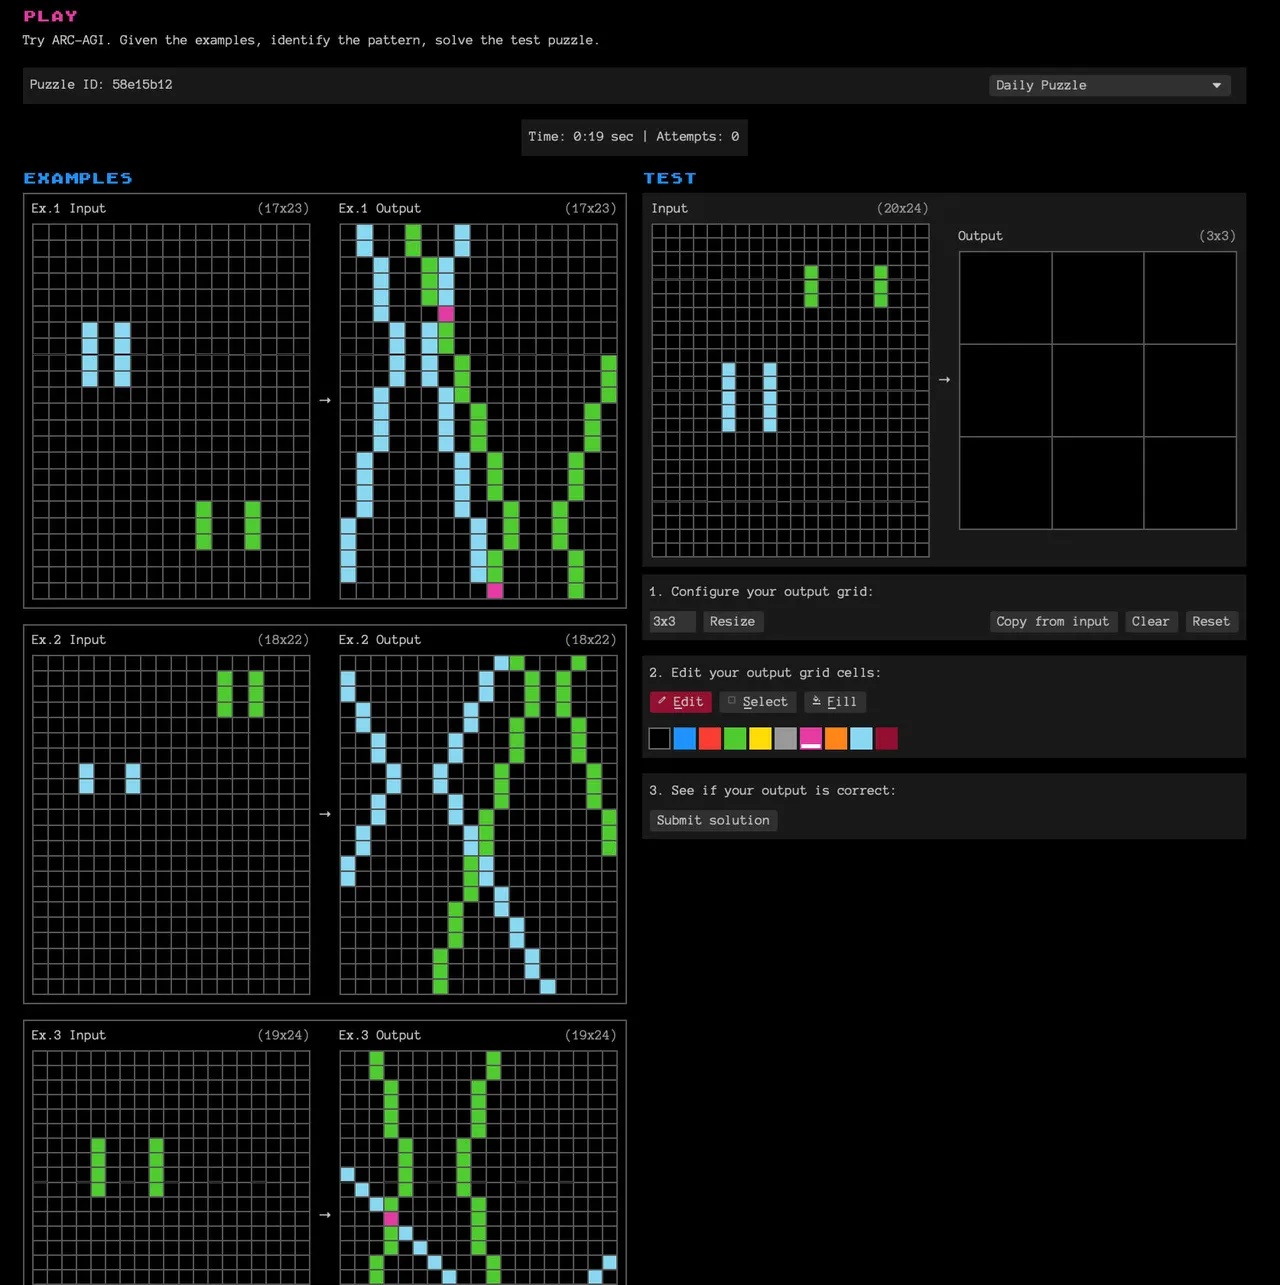This screenshot has height=1285, width=1280.
Task: Click the EXAMPLES heading
Action: pyautogui.click(x=78, y=178)
